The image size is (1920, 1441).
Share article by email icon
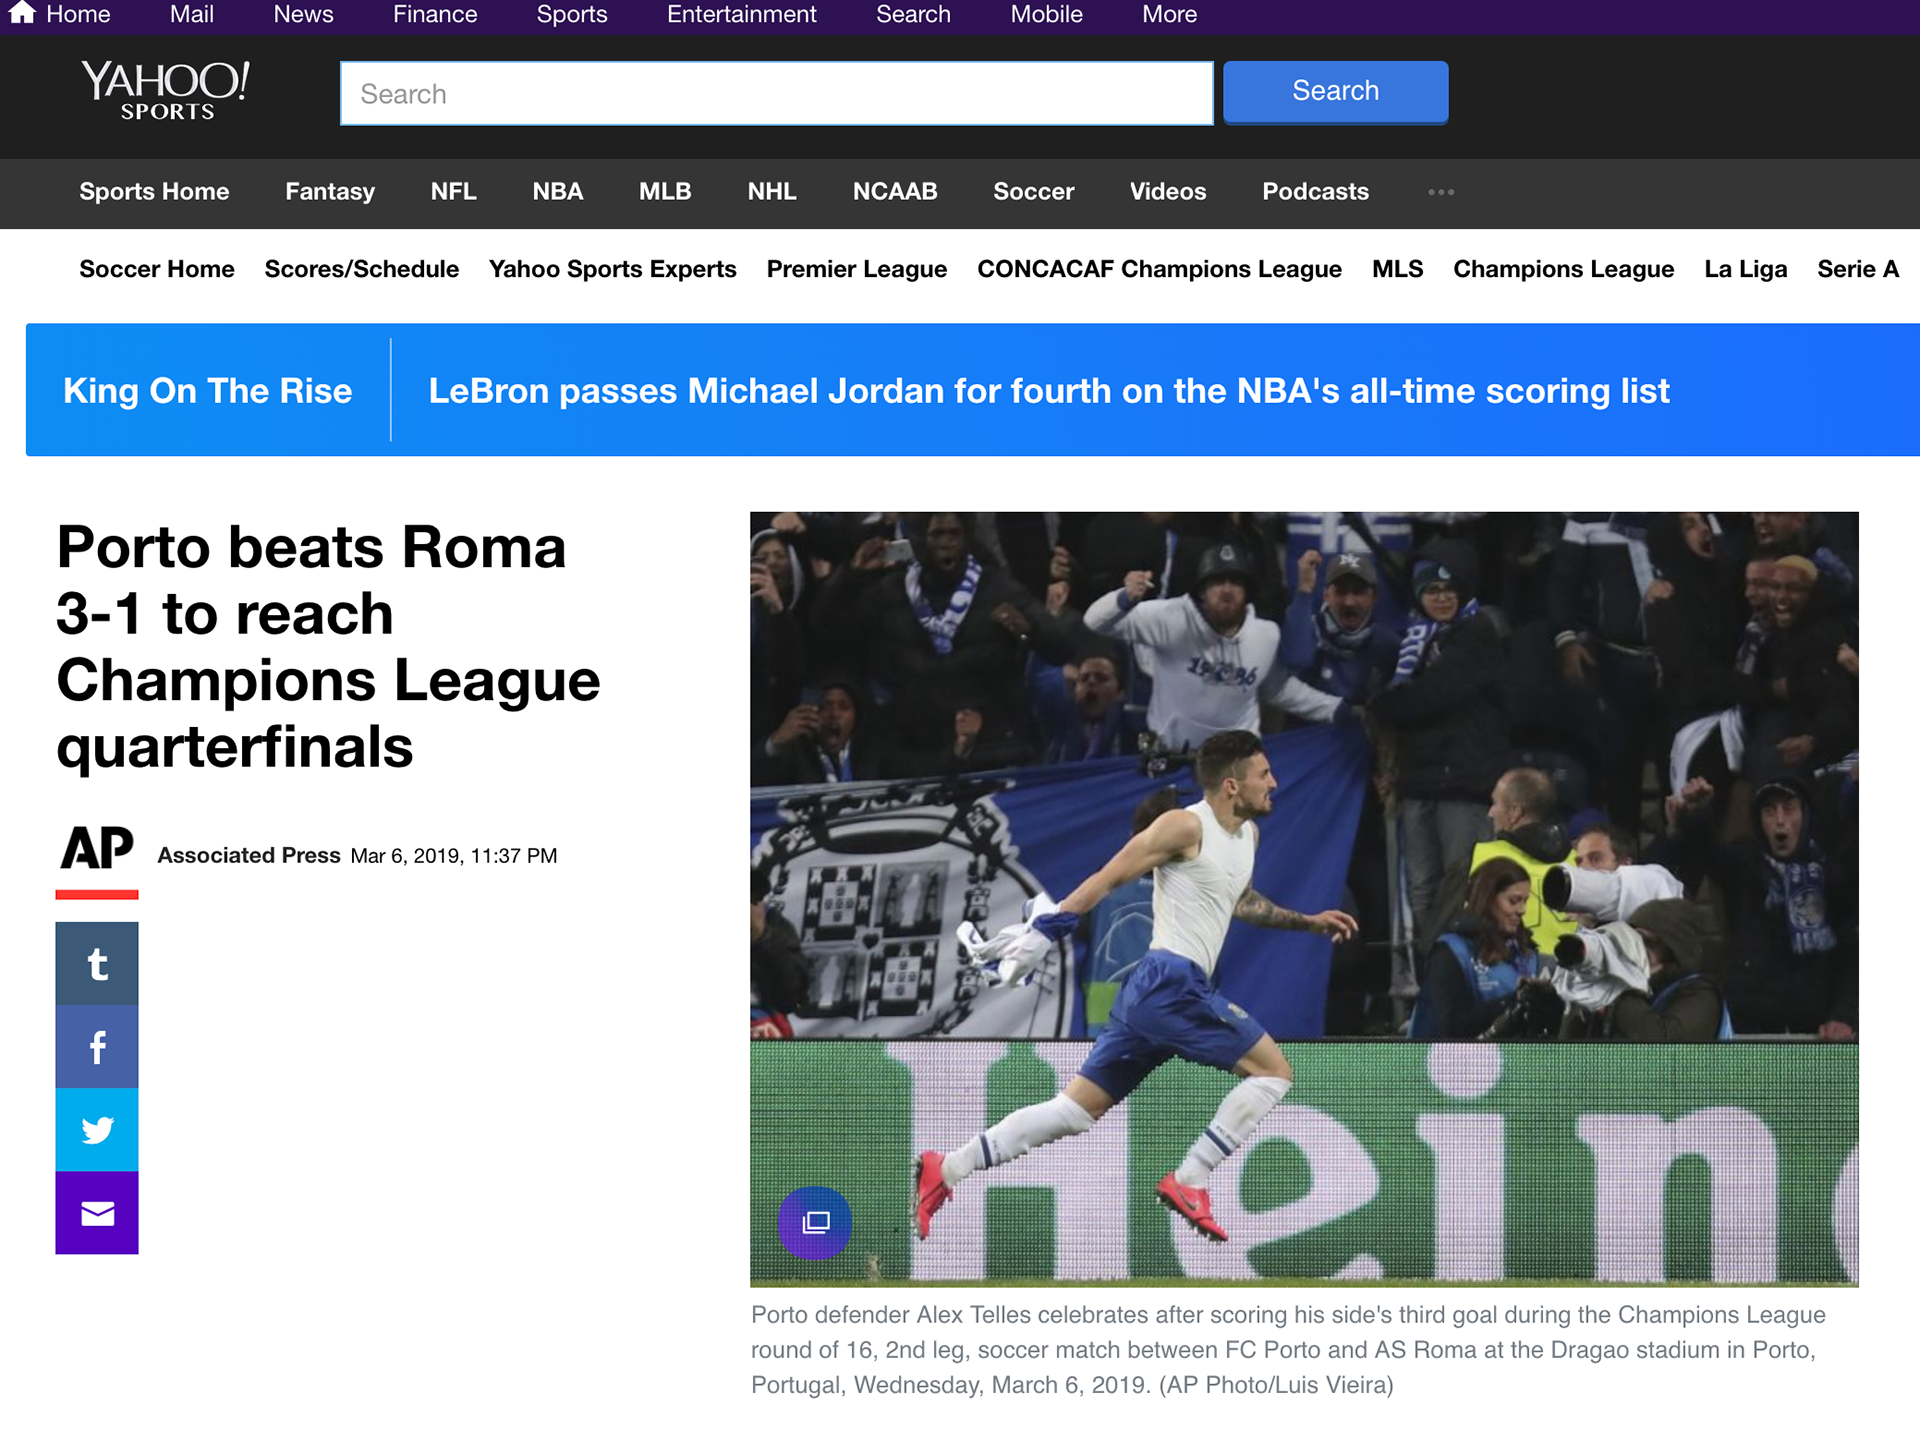97,1213
